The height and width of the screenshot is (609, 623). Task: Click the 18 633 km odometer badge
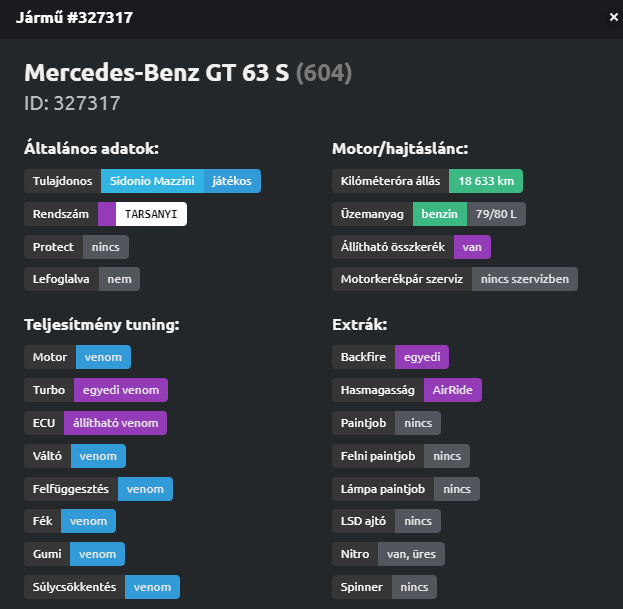coord(486,181)
